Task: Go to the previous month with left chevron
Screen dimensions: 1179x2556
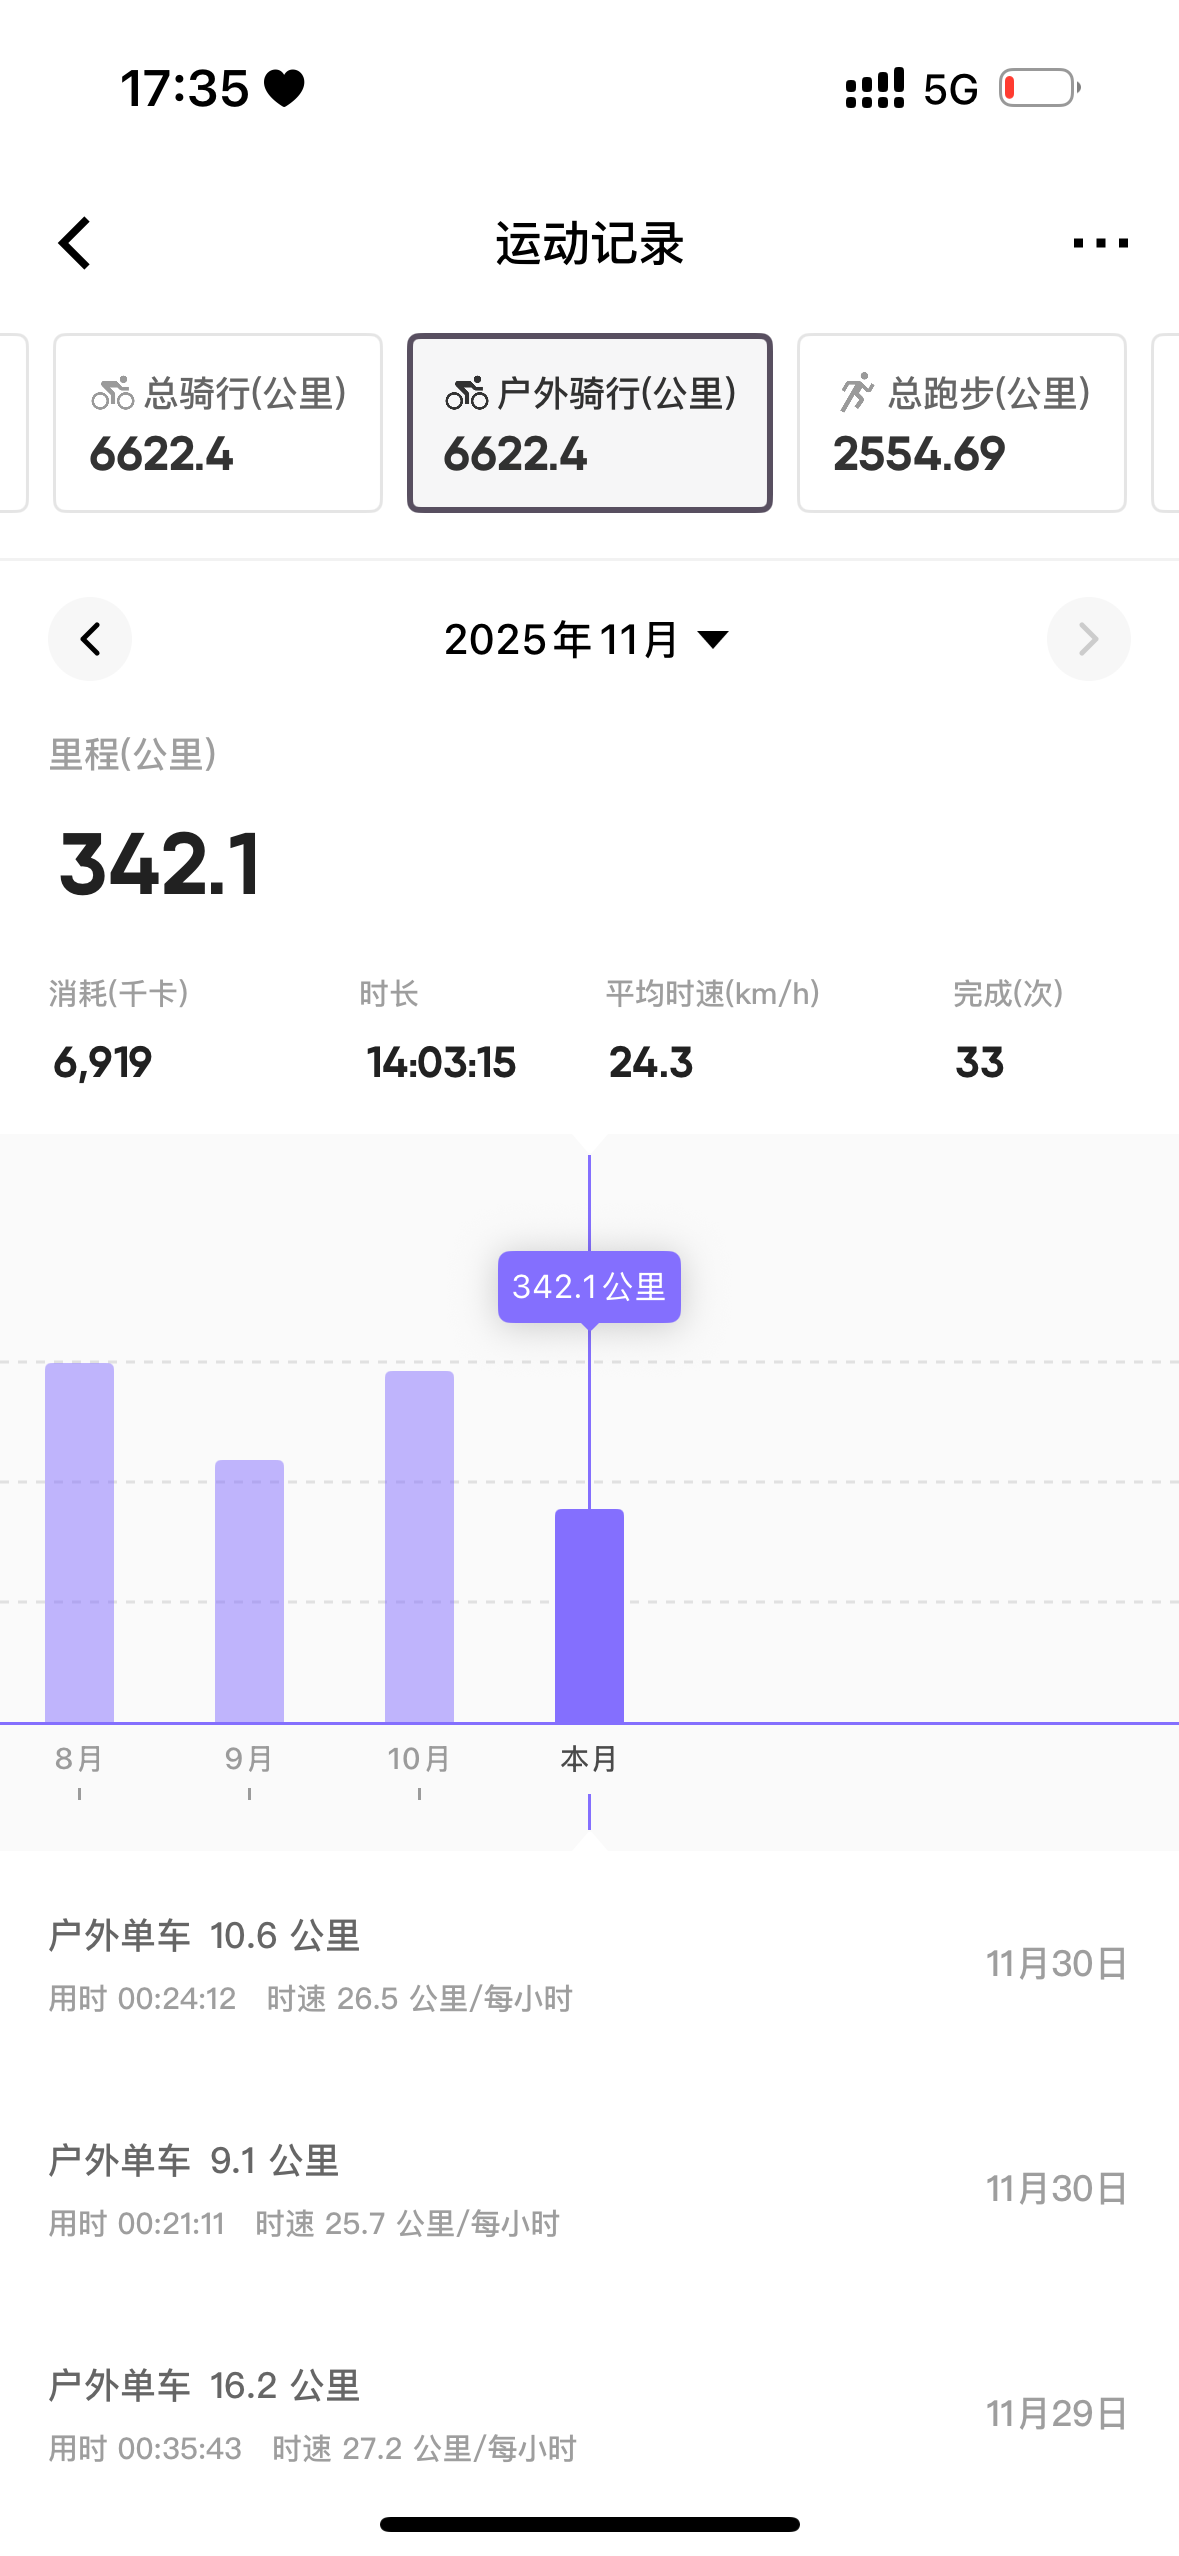Action: [x=90, y=639]
